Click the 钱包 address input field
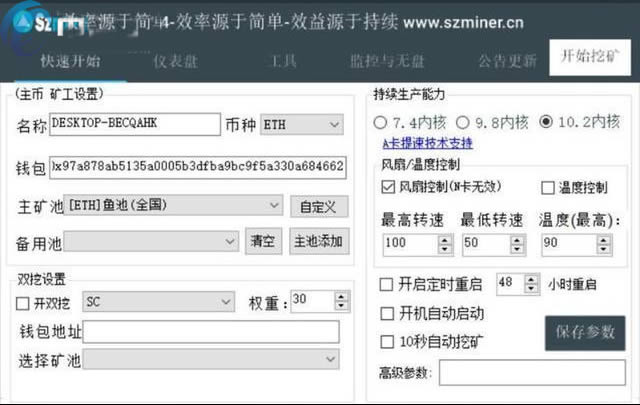640x405 pixels. point(198,167)
